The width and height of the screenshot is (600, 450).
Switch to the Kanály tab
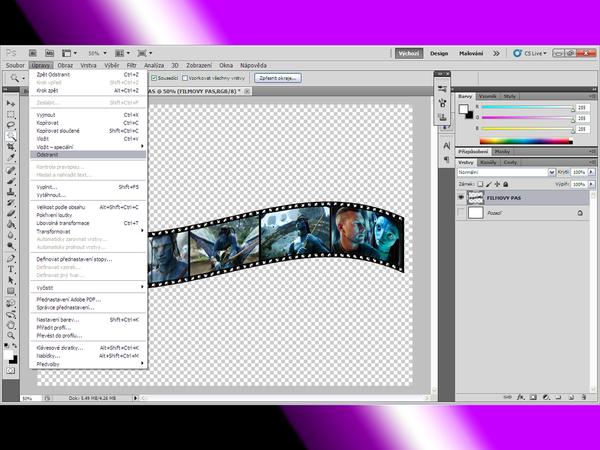pyautogui.click(x=488, y=161)
